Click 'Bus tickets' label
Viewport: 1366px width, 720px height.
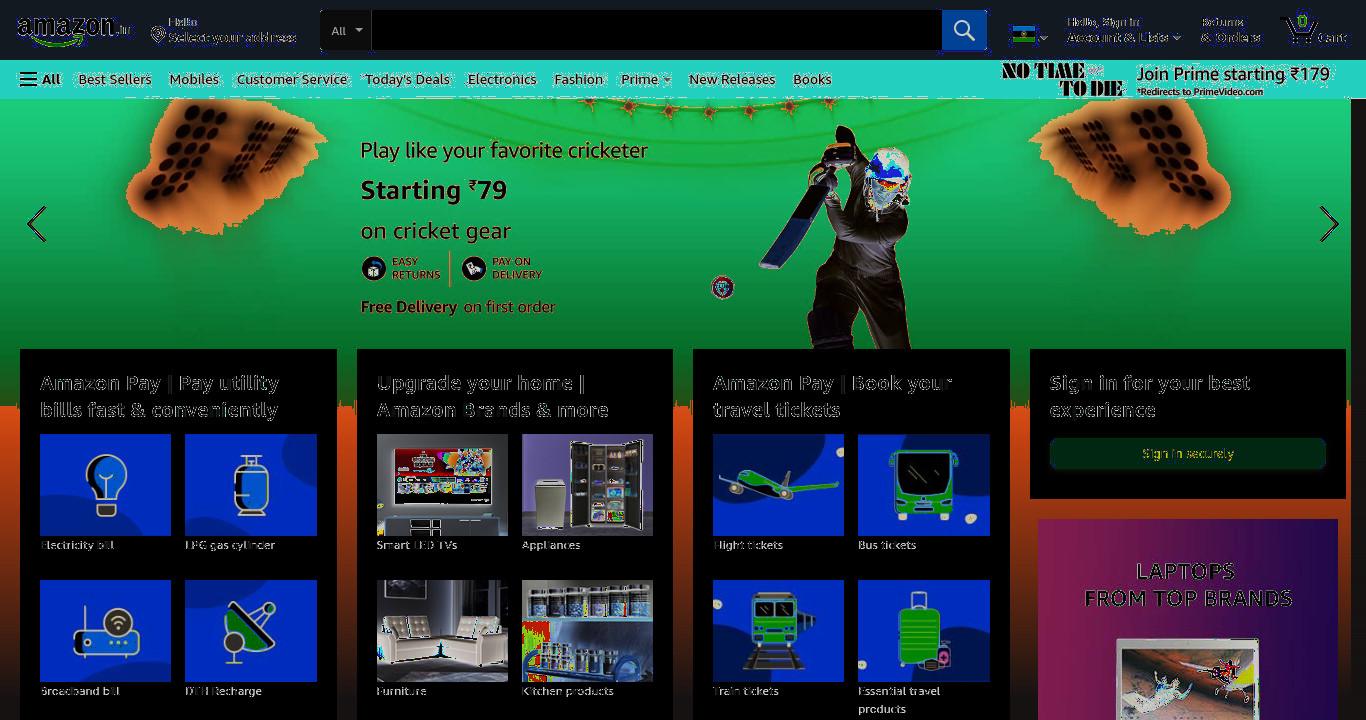tap(887, 545)
